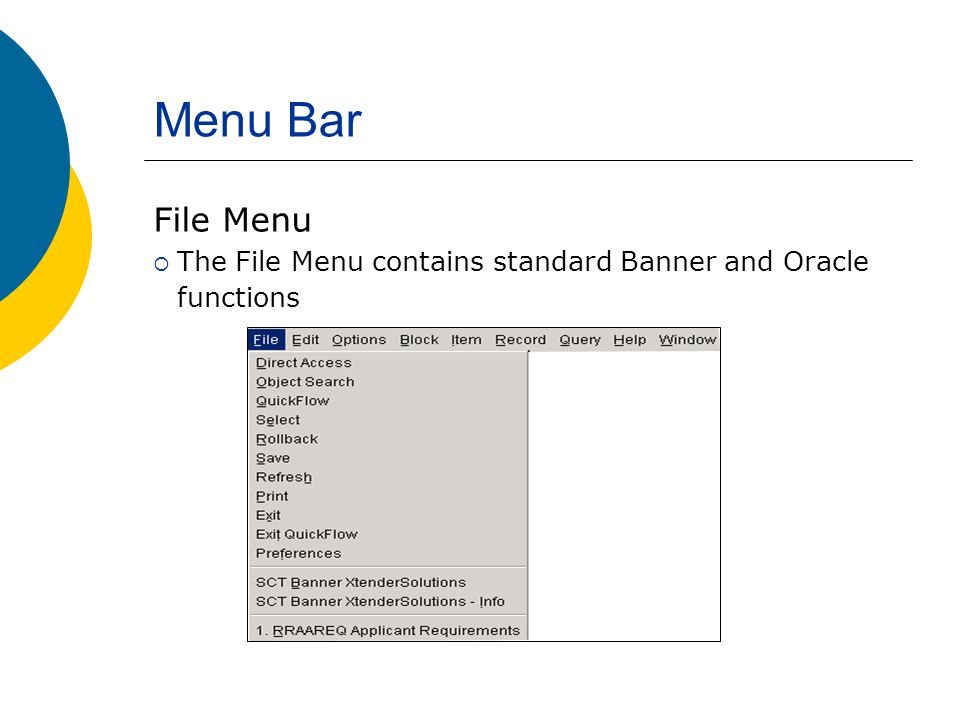
Task: Open SCT Banner XtenderSolutions - Info
Action: coord(388,601)
